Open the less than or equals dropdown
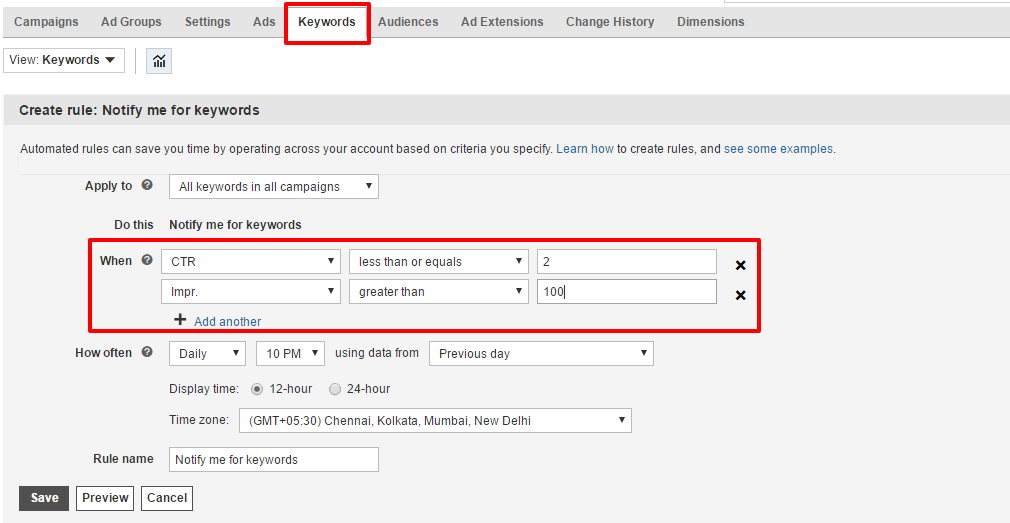 pyautogui.click(x=439, y=262)
